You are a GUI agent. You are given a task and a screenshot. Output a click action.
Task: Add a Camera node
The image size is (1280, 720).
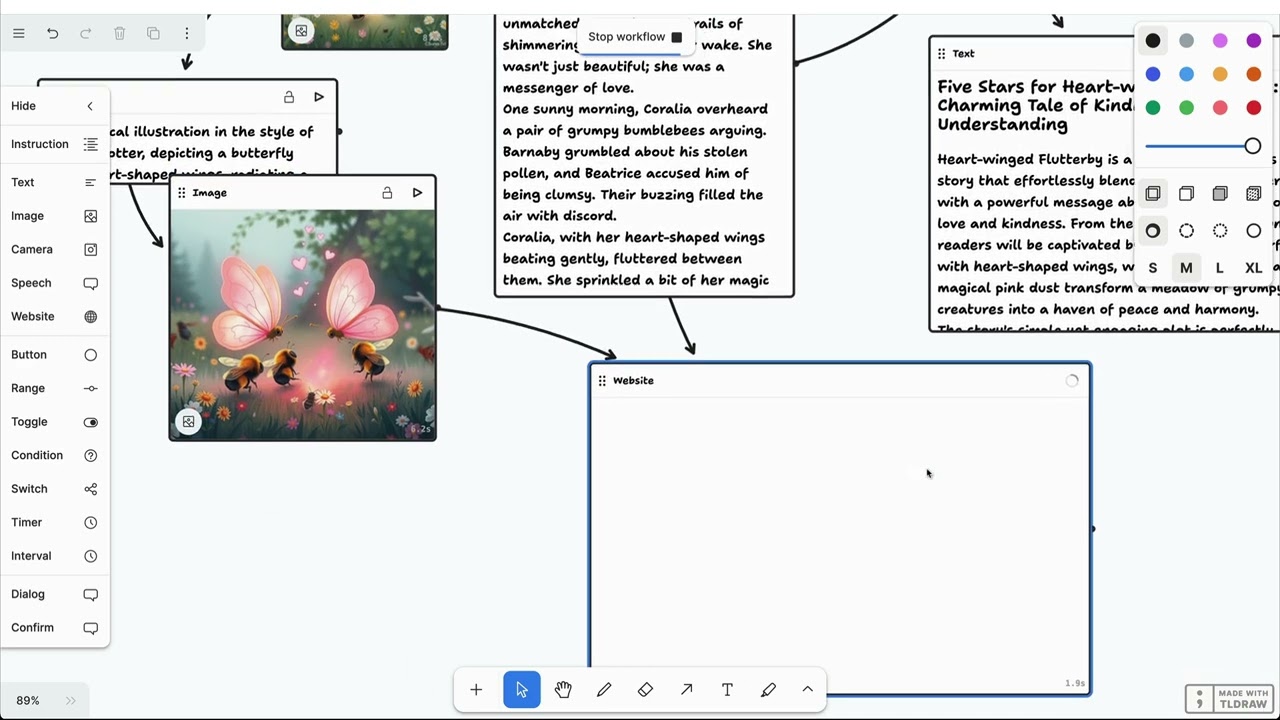pos(55,249)
